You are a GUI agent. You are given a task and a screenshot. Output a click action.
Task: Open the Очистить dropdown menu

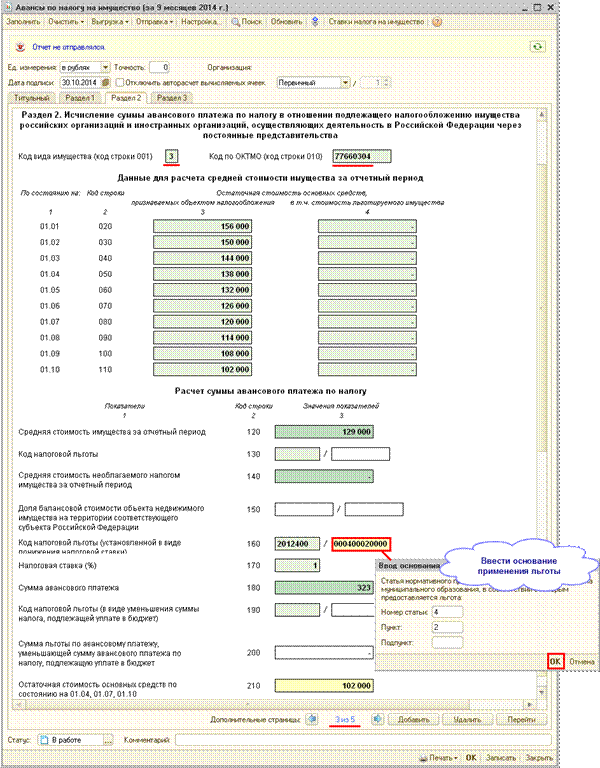click(66, 22)
